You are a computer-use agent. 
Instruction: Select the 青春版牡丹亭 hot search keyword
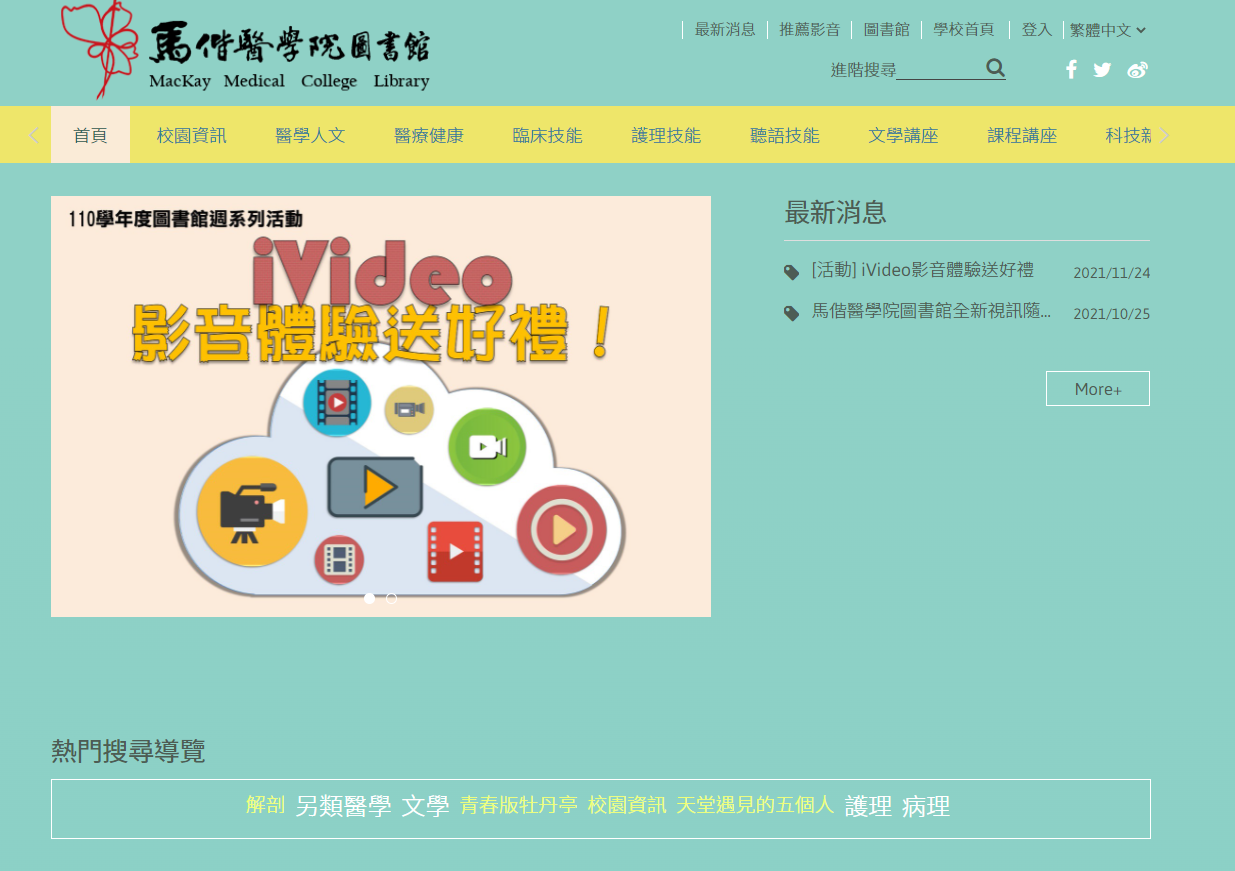[518, 805]
